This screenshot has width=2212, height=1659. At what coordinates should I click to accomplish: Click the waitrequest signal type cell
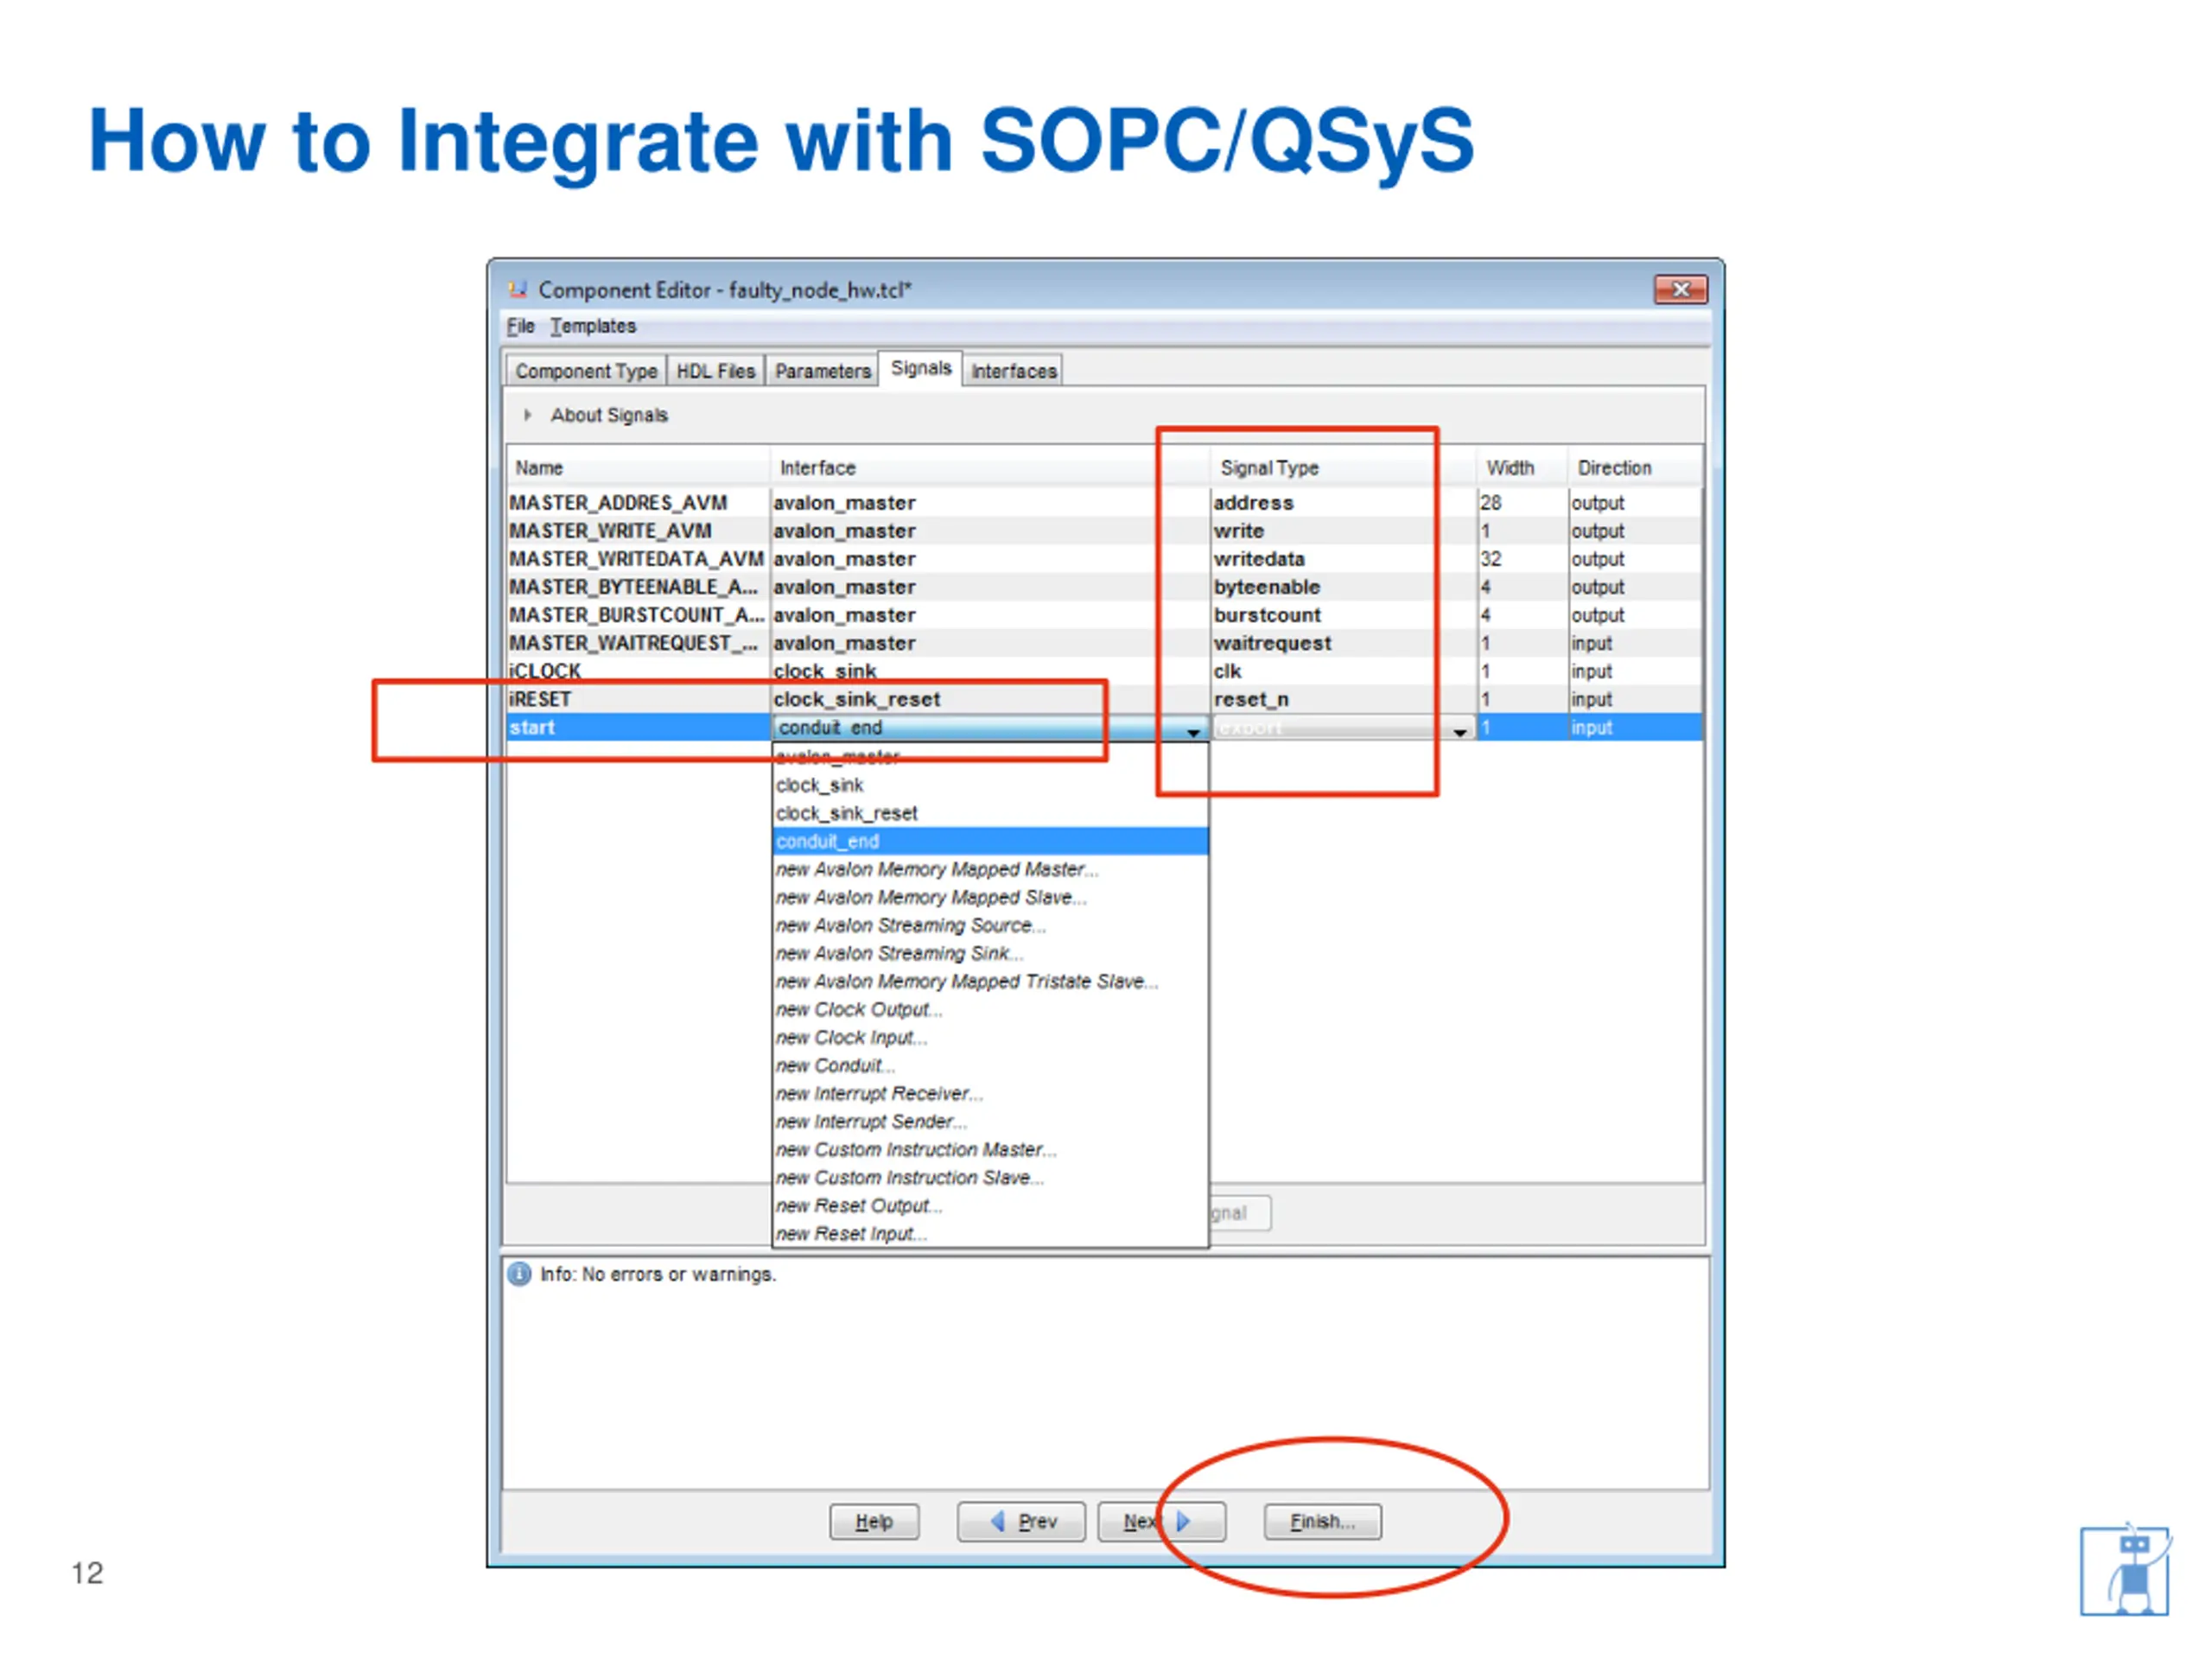[1343, 643]
